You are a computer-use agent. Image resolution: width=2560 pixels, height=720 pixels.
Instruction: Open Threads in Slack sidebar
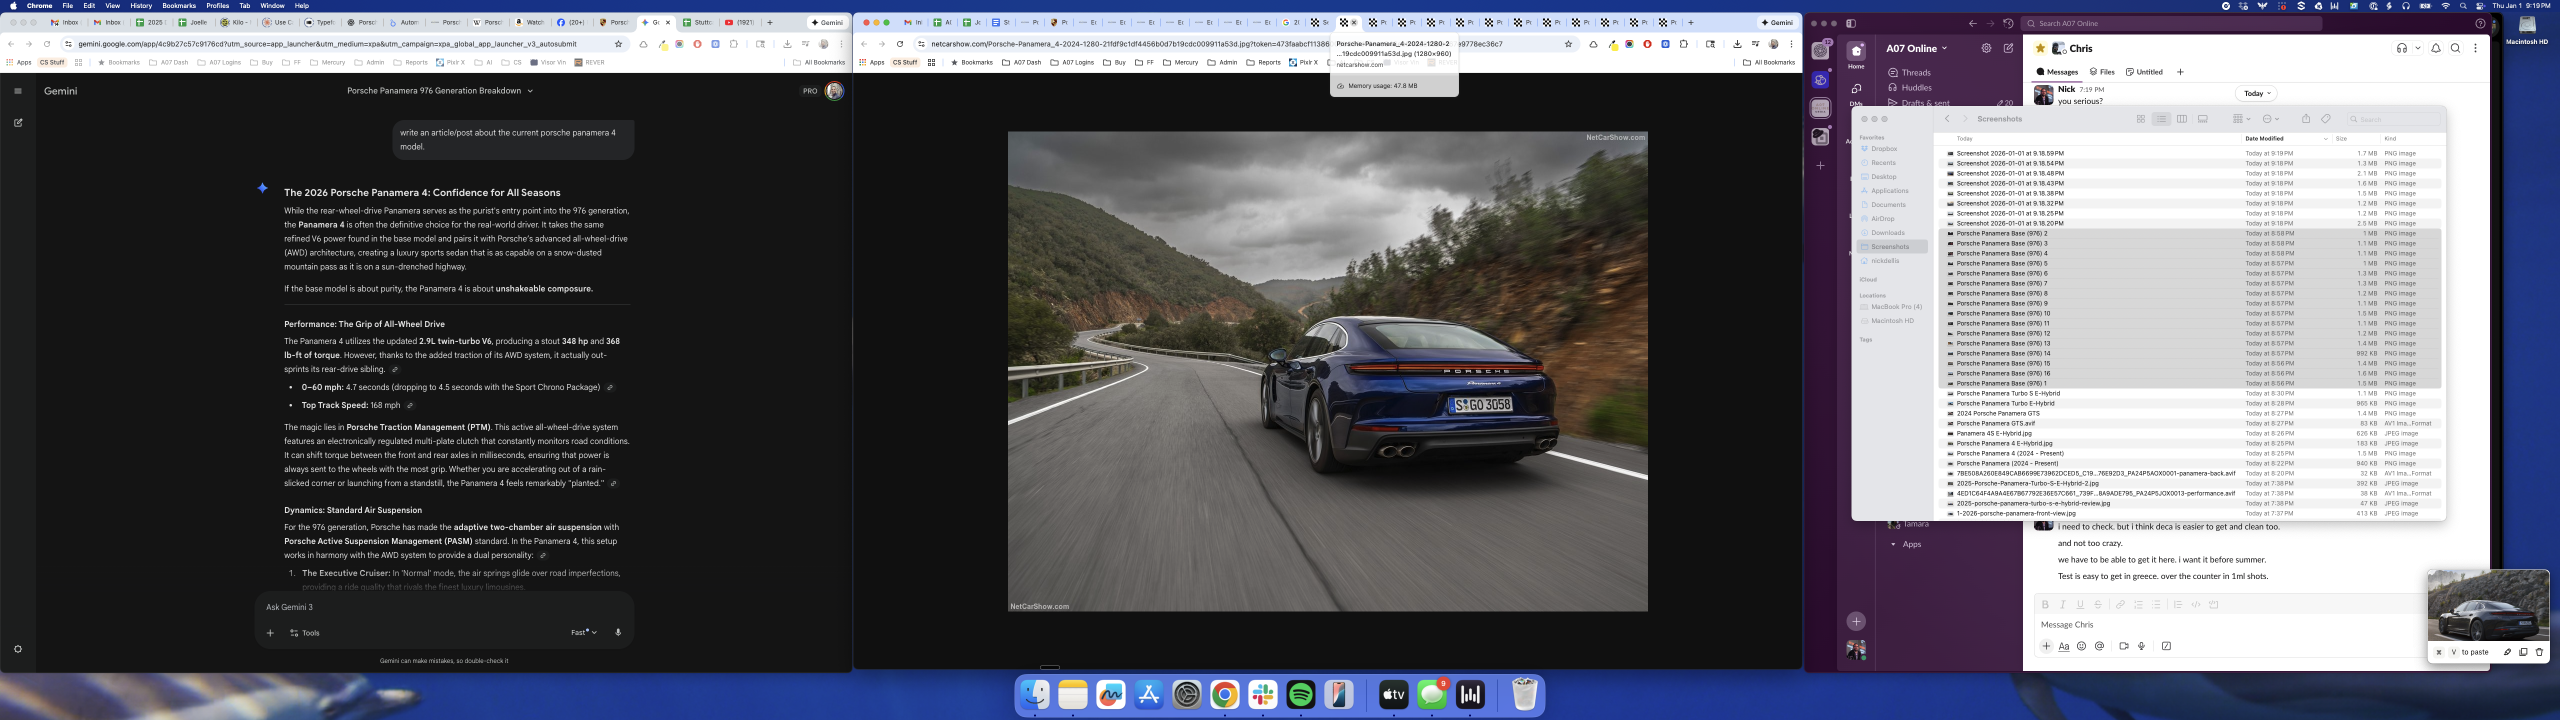[x=1916, y=73]
